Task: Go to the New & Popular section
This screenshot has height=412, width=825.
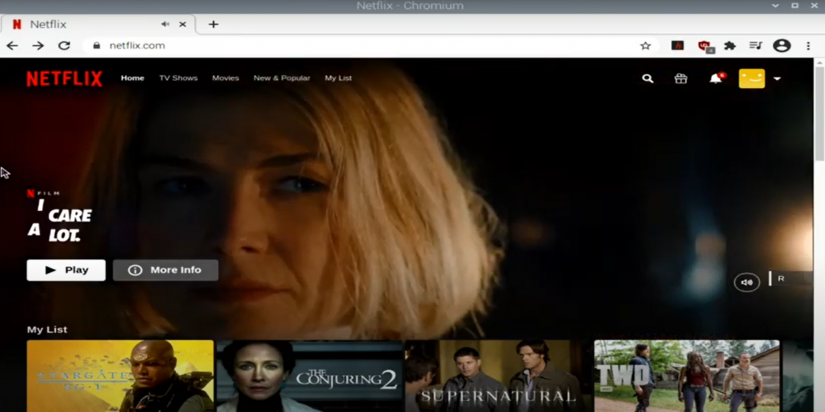Action: click(x=281, y=78)
